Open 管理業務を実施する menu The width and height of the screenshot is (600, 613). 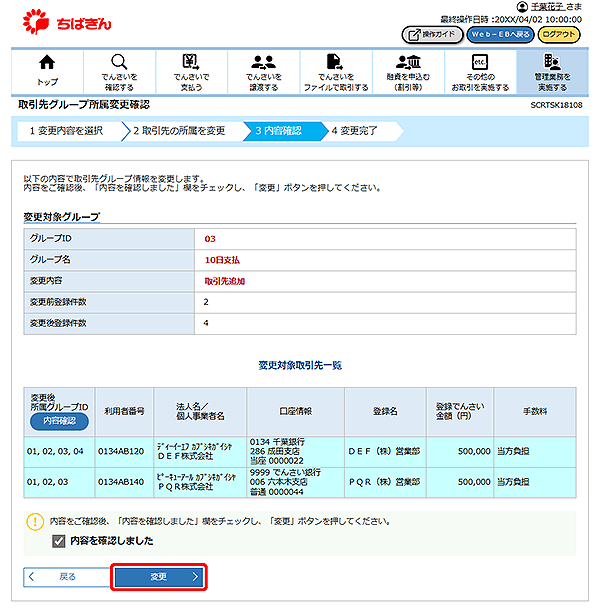(x=552, y=69)
